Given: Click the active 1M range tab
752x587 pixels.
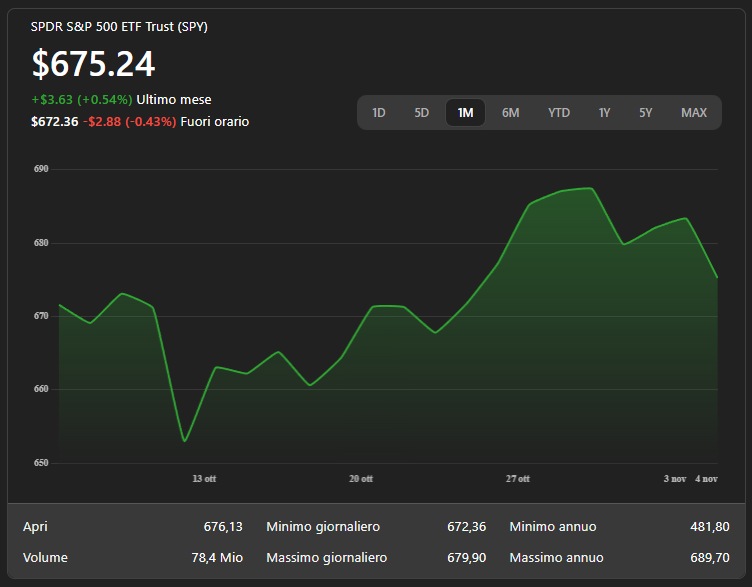Looking at the screenshot, I should point(465,113).
